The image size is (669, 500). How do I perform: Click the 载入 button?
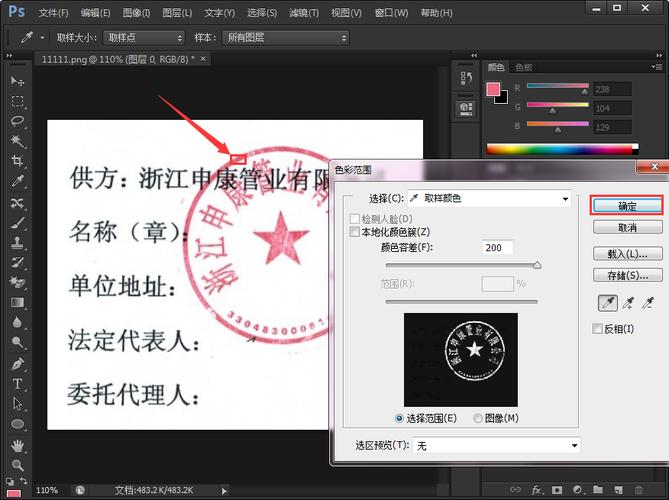tap(627, 254)
